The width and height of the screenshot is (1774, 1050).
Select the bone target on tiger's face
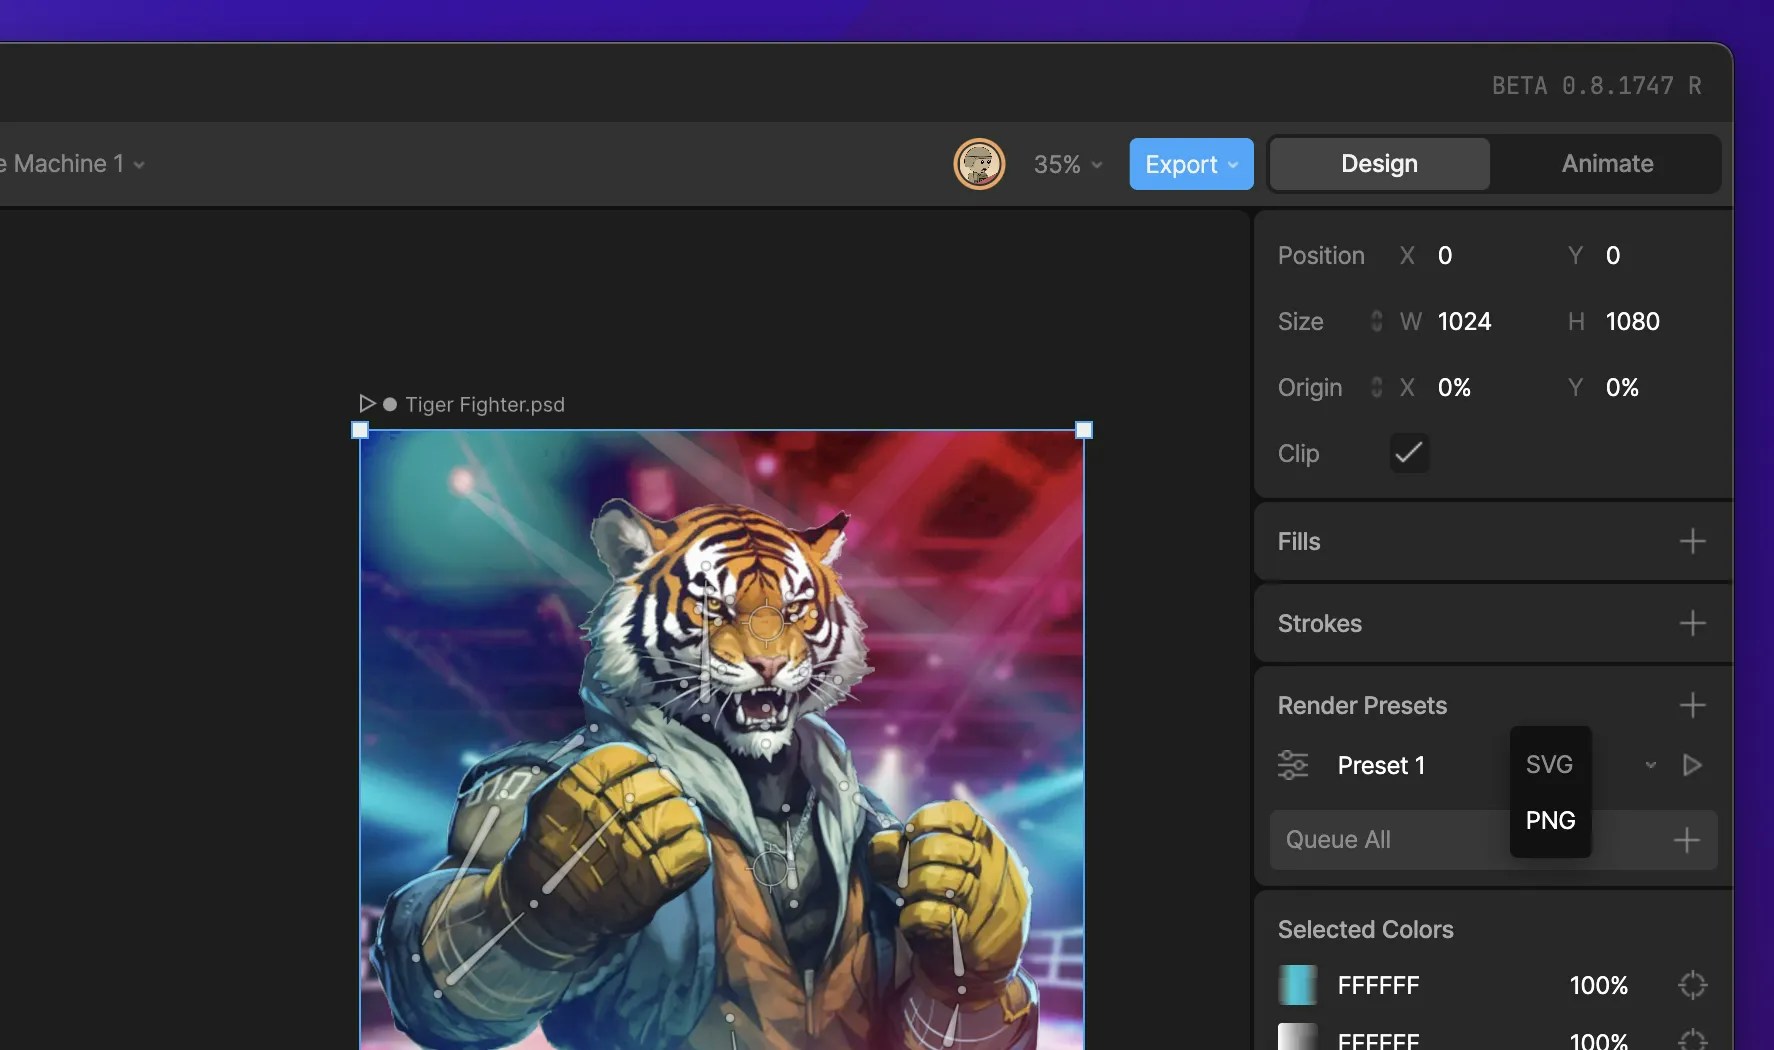click(766, 622)
